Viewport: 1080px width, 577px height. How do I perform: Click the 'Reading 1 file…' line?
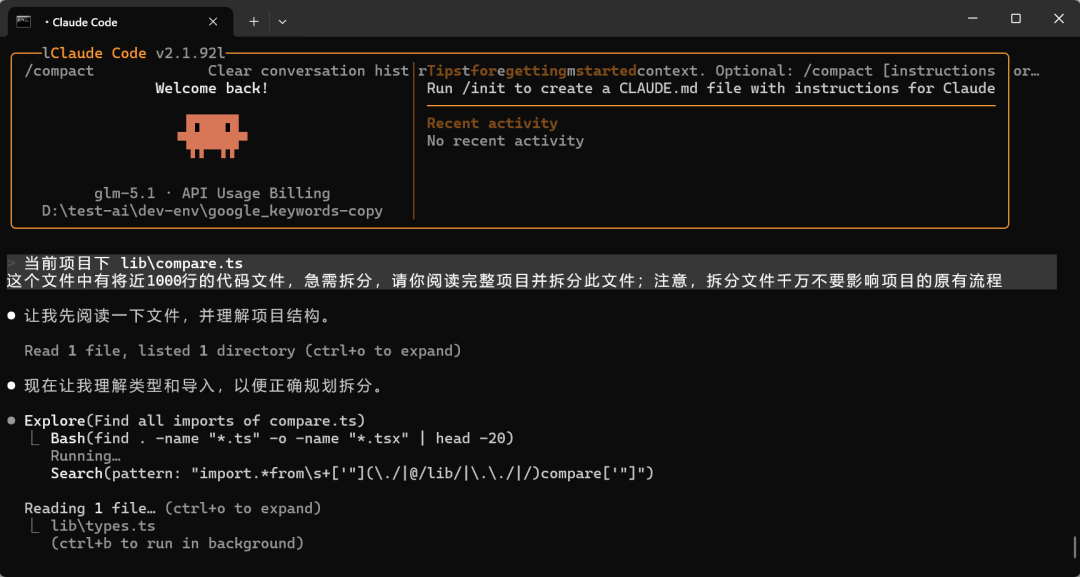[x=173, y=509]
